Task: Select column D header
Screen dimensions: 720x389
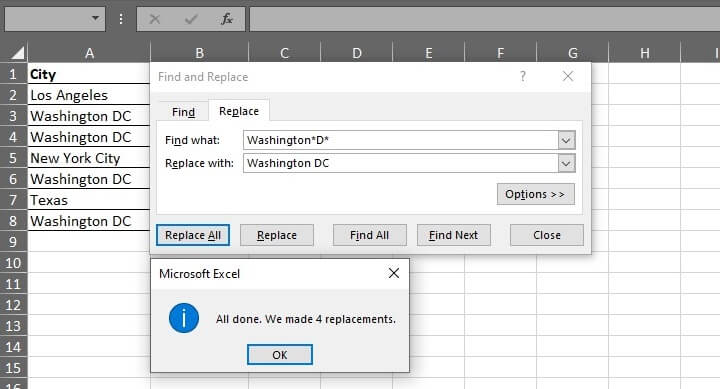Action: pyautogui.click(x=356, y=53)
